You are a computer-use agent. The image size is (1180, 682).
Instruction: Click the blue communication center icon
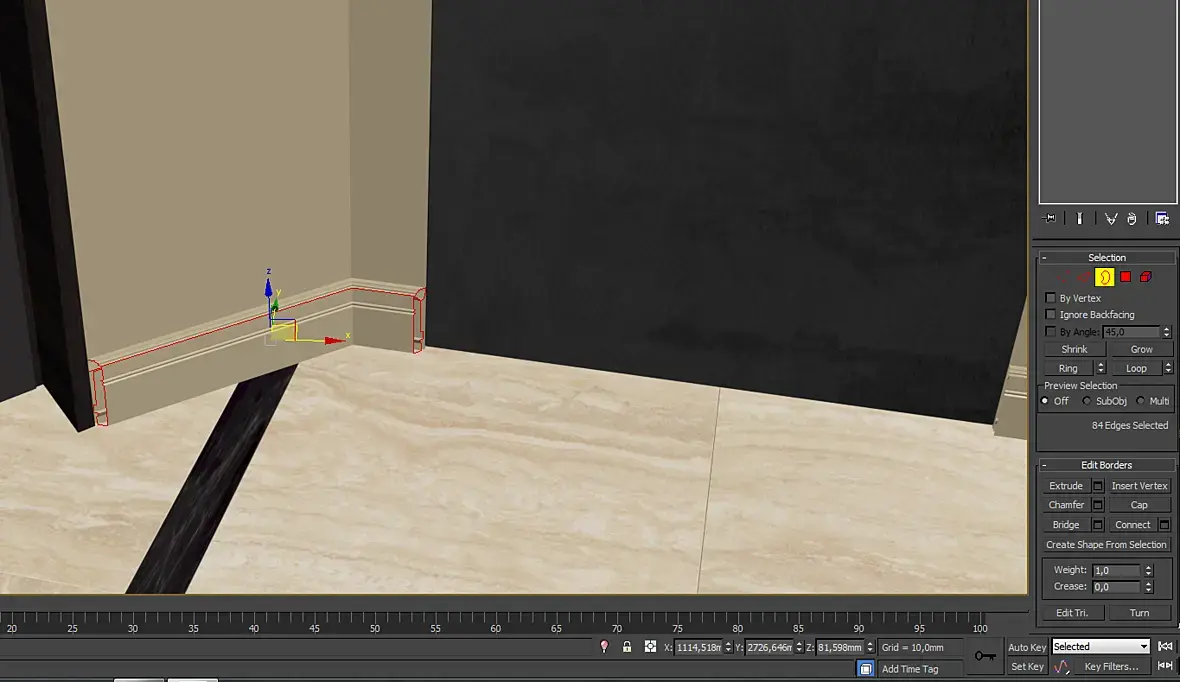point(865,668)
